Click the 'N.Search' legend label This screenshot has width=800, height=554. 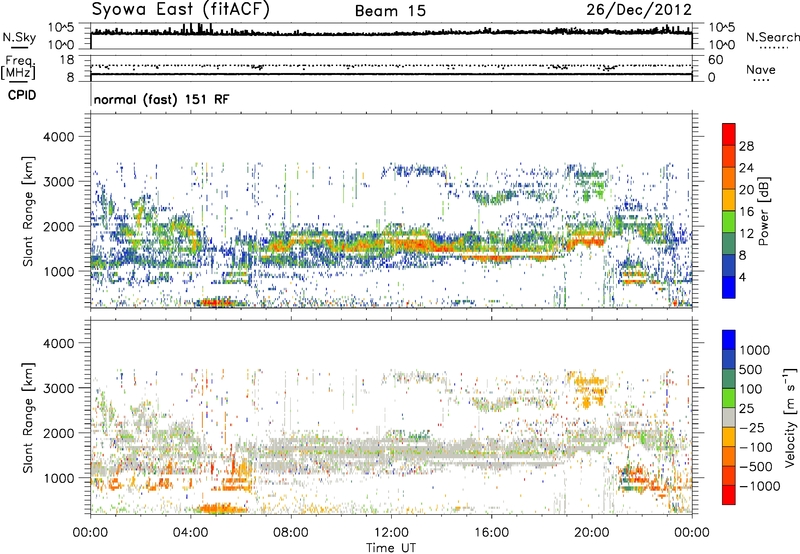tap(772, 37)
